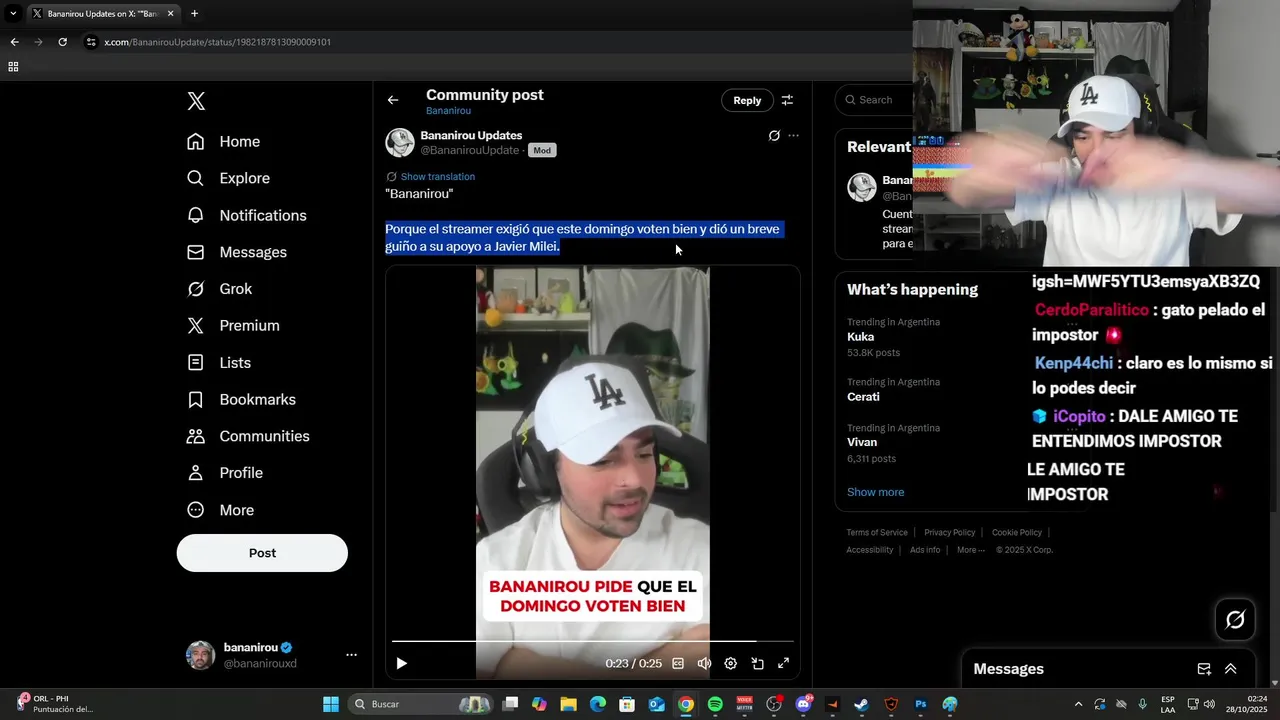
Task: Open Privacy Policy link
Action: pos(949,533)
